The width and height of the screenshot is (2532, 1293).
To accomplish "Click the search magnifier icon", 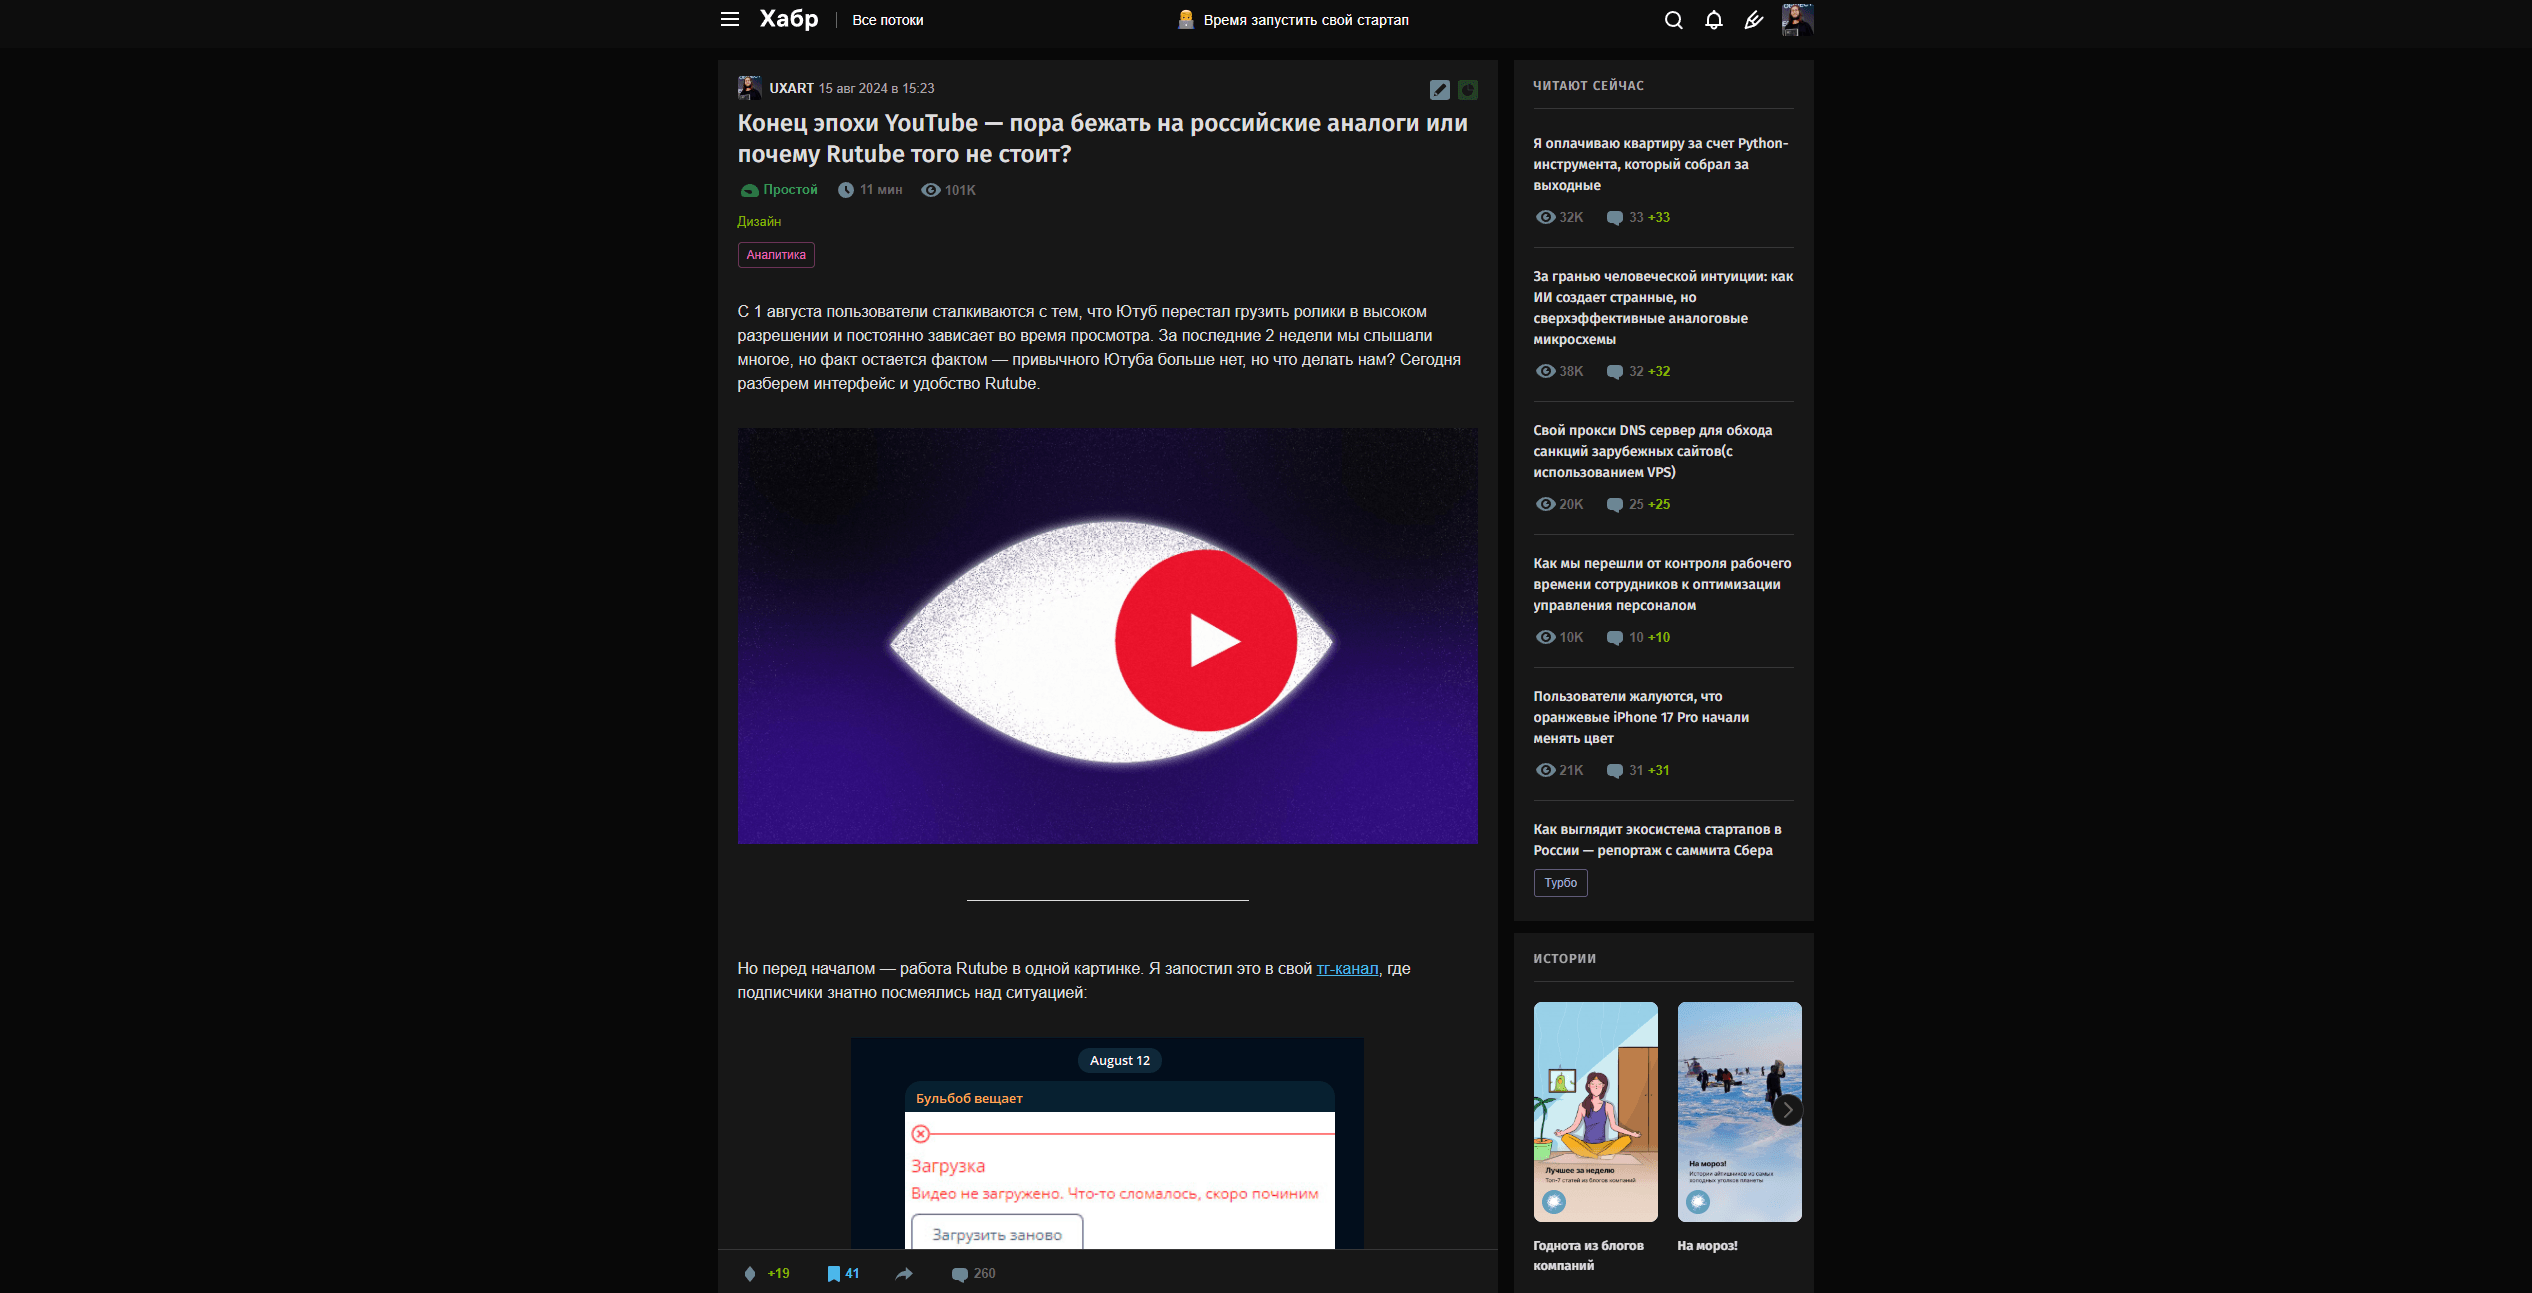I will [1673, 20].
